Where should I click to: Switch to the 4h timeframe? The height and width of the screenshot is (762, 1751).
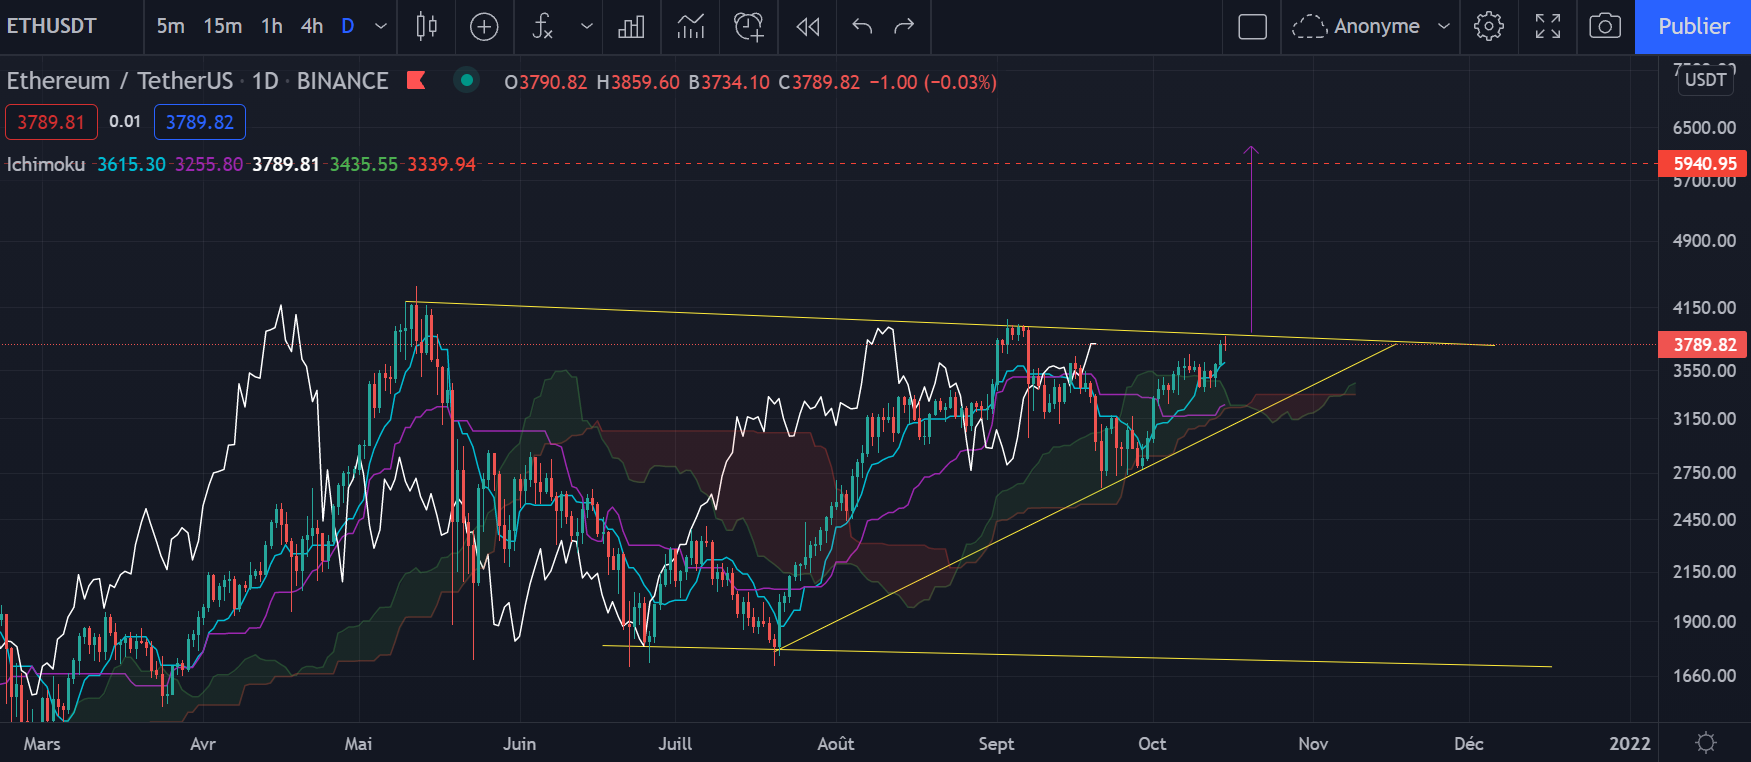click(312, 27)
